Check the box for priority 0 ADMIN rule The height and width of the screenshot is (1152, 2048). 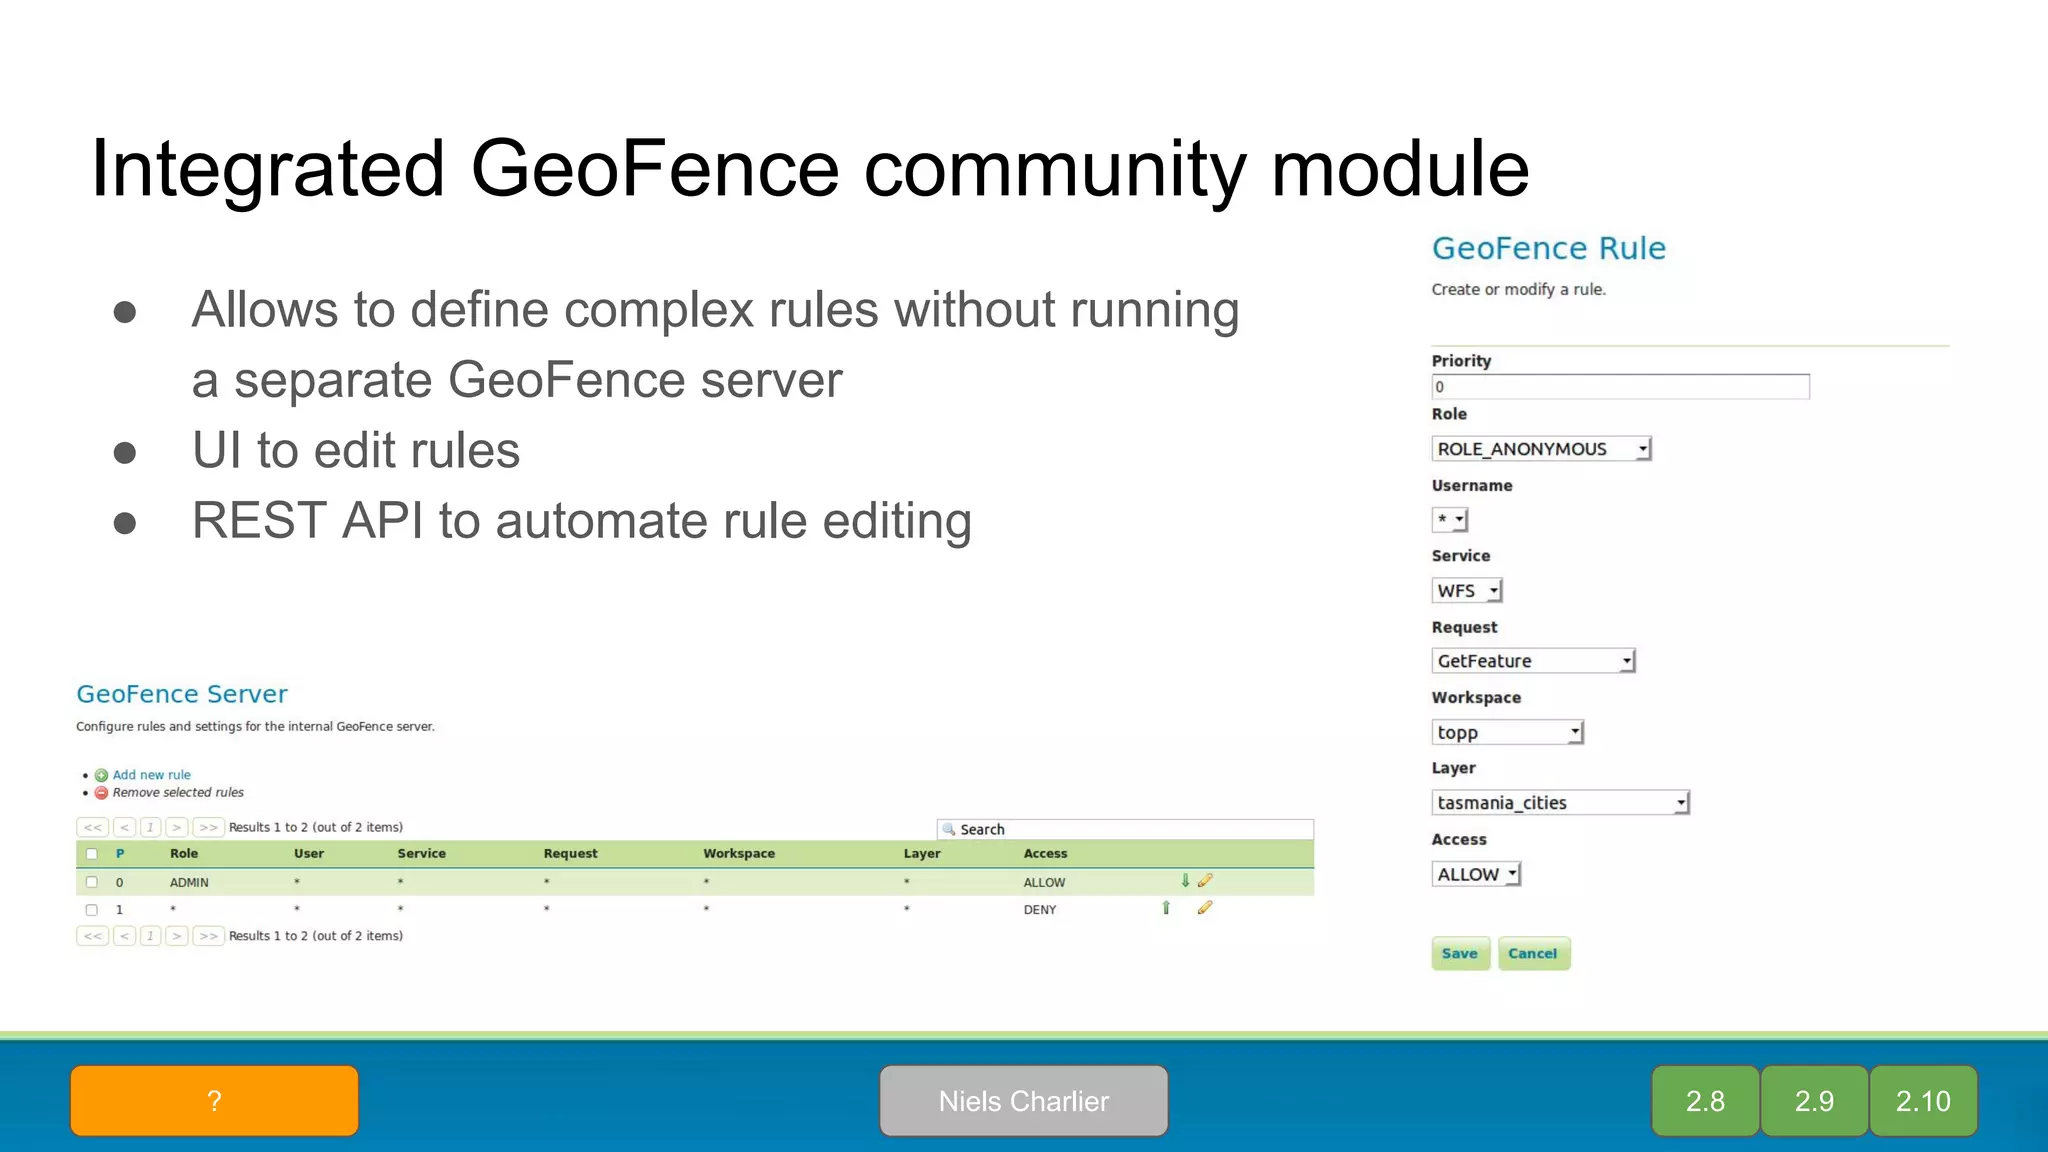[x=92, y=882]
